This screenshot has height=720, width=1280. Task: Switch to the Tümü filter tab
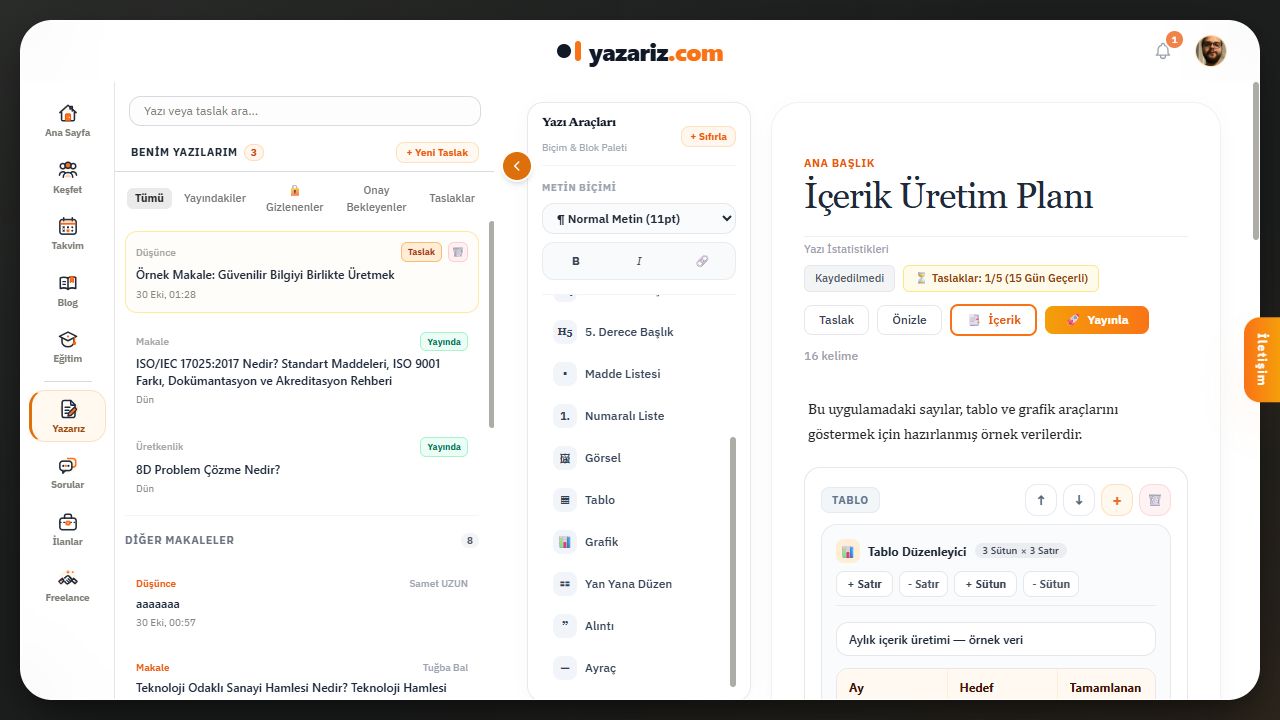[149, 198]
